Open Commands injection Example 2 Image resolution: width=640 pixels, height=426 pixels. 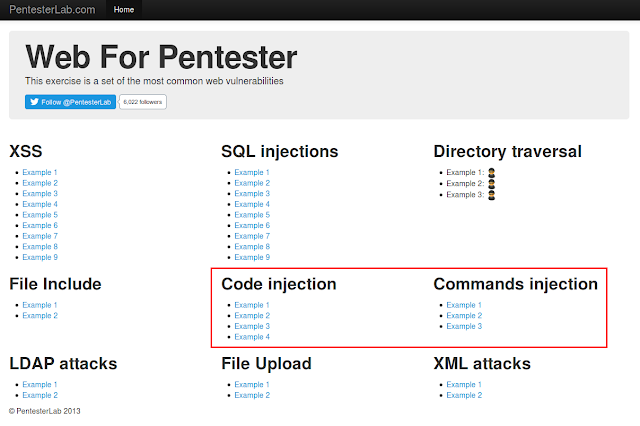tap(464, 315)
